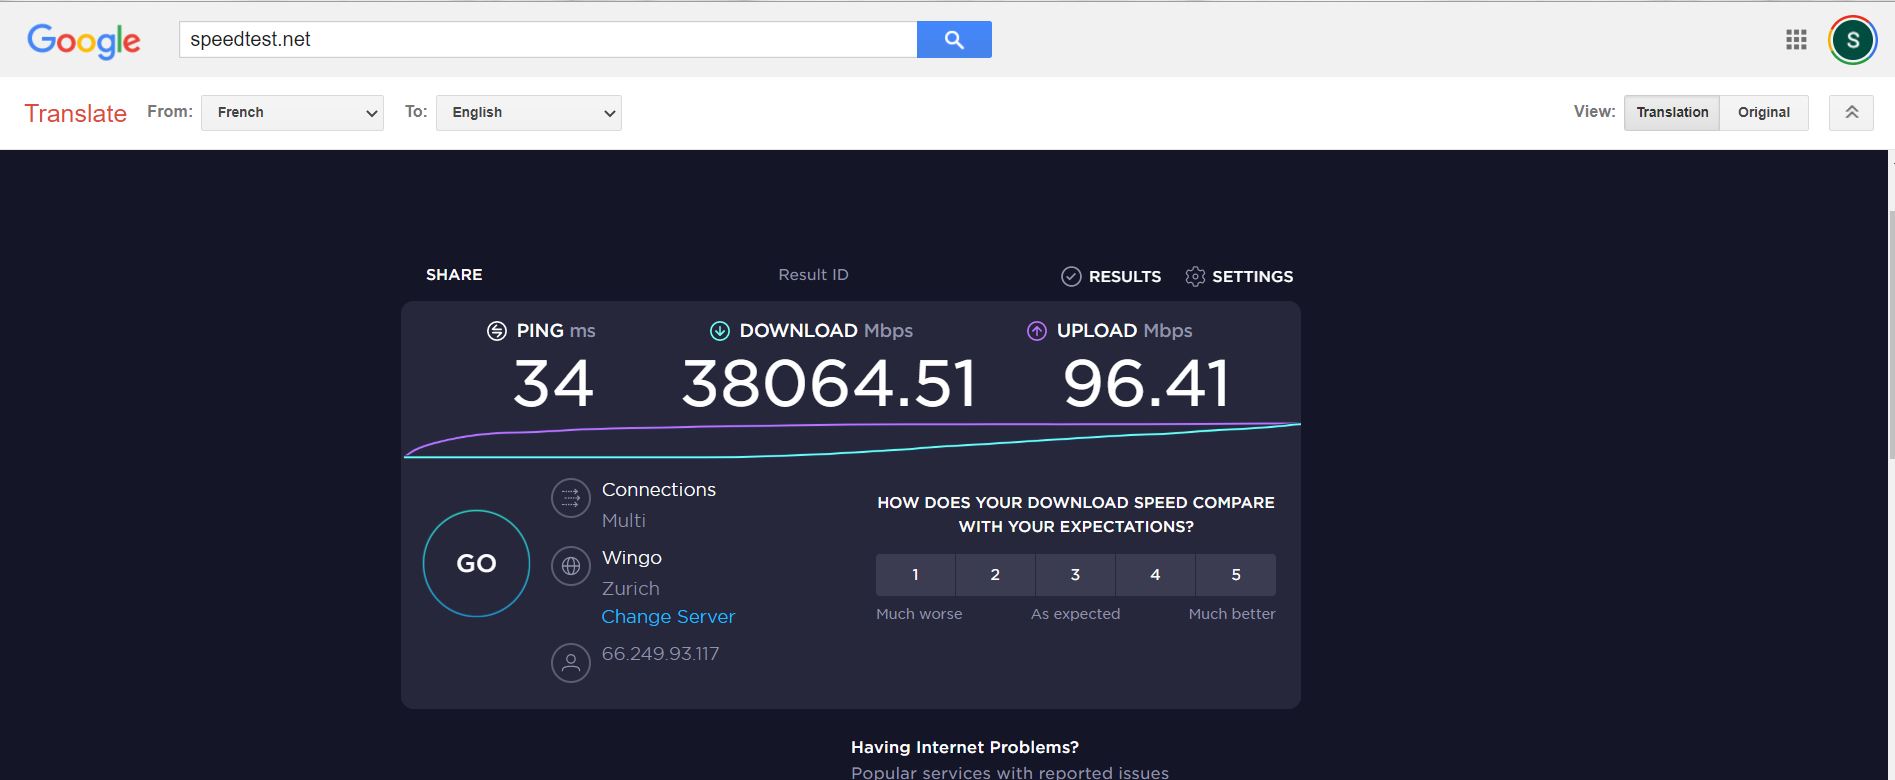Viewport: 1895px width, 780px height.
Task: Open the From language dropdown (French)
Action: (x=292, y=112)
